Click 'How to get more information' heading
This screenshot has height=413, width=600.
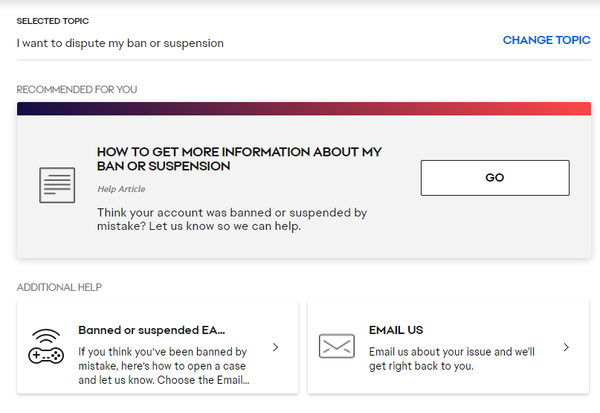(x=239, y=159)
